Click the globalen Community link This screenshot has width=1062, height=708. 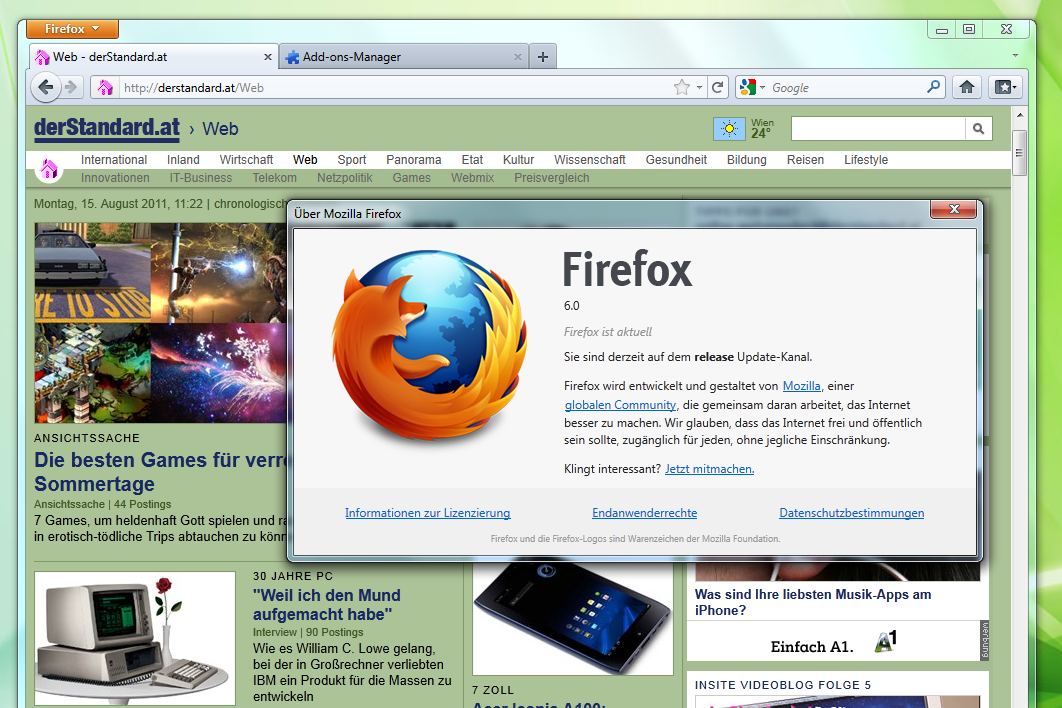620,405
